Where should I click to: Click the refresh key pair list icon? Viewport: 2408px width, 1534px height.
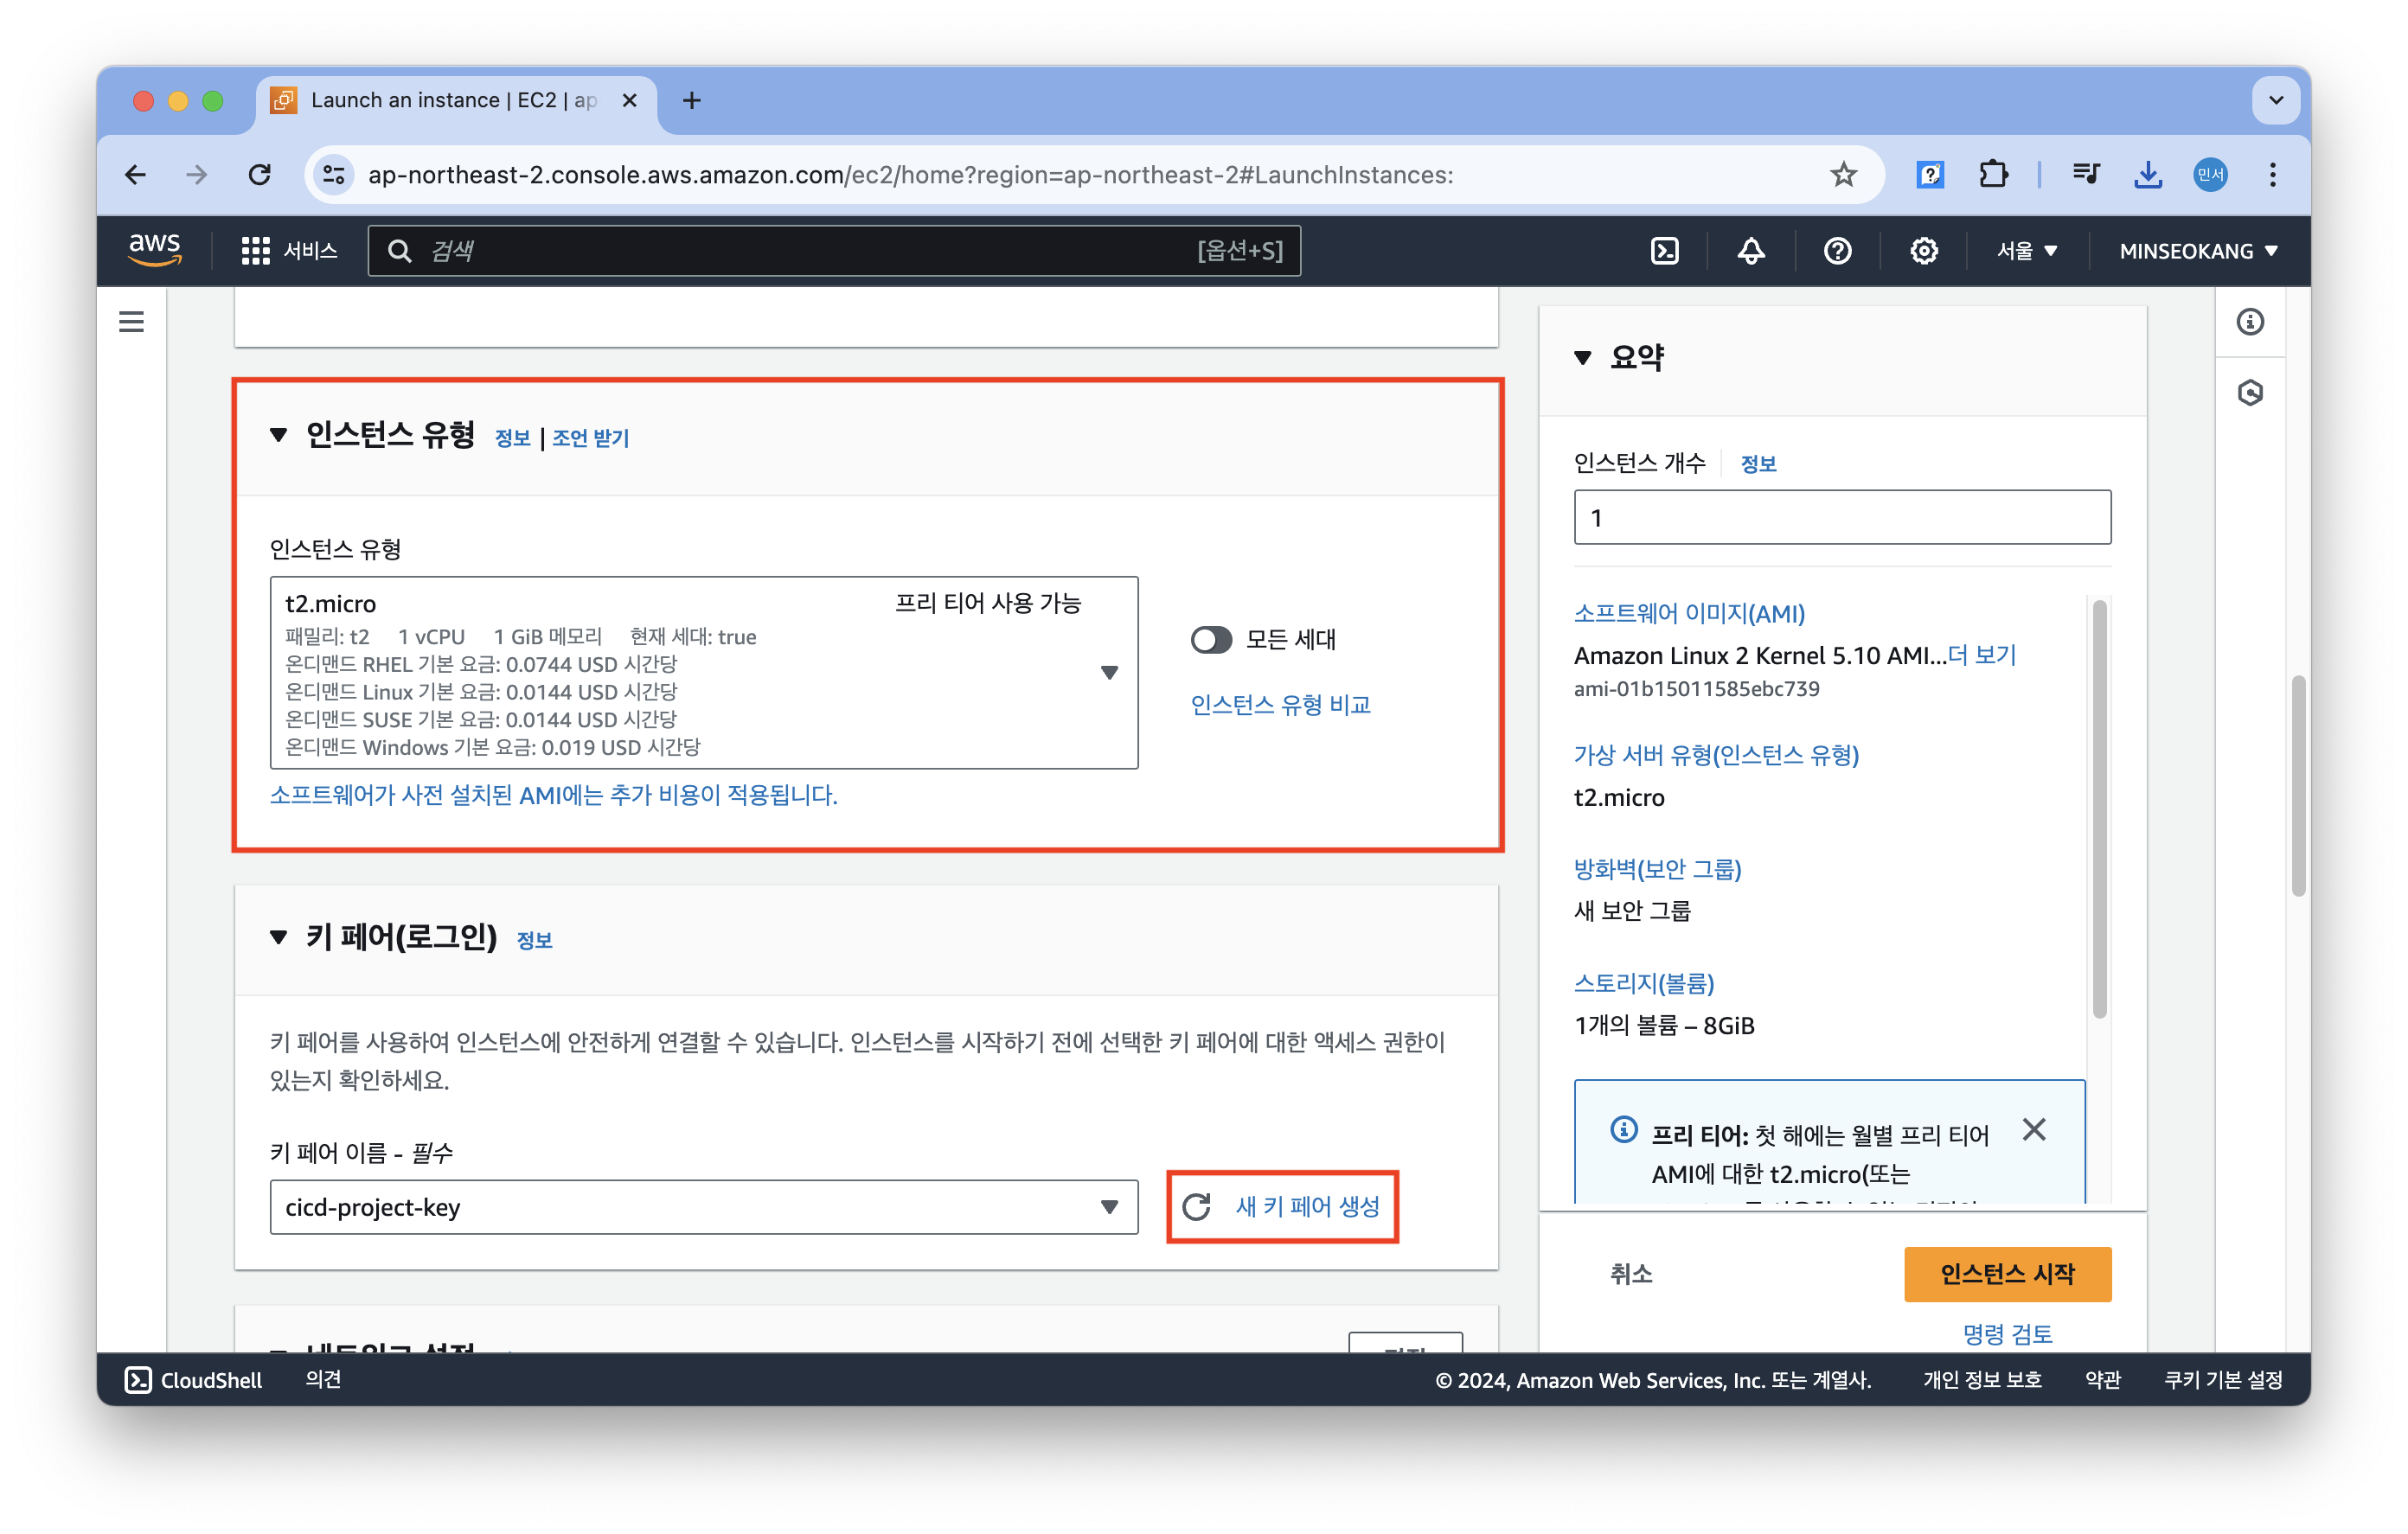(1197, 1207)
